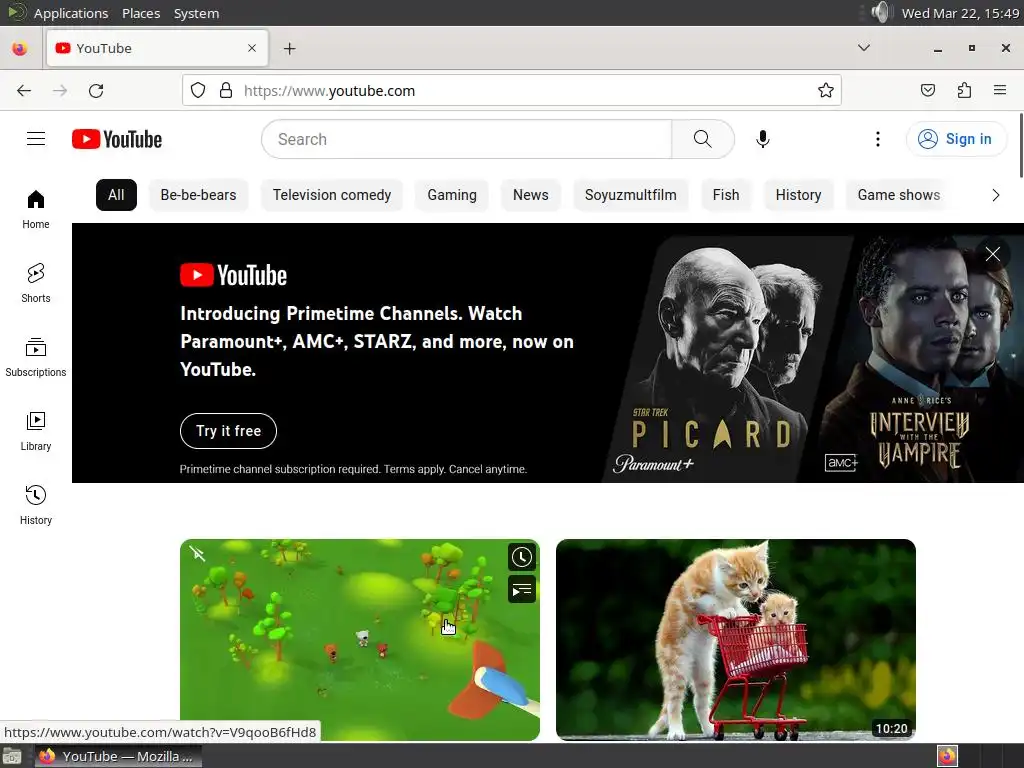Open the kitten shopping cart video thumbnail
Screen dimensions: 1024x768
point(735,639)
